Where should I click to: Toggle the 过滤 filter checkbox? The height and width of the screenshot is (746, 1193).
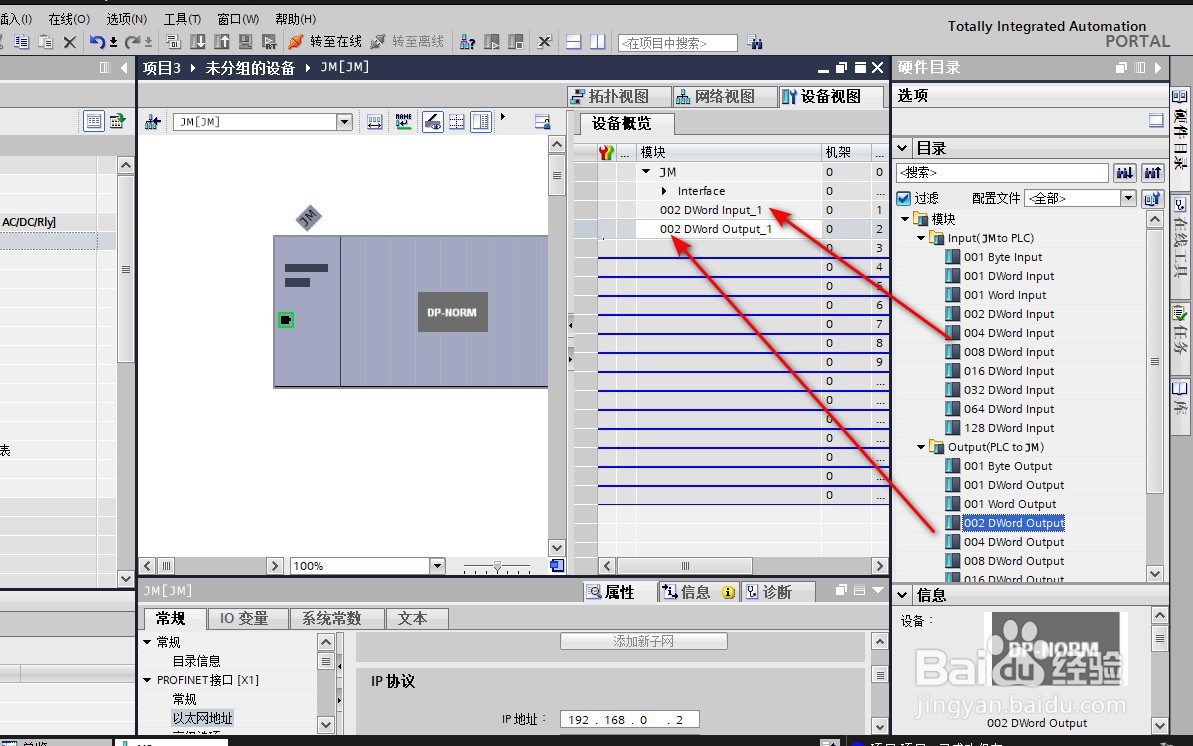(x=904, y=199)
